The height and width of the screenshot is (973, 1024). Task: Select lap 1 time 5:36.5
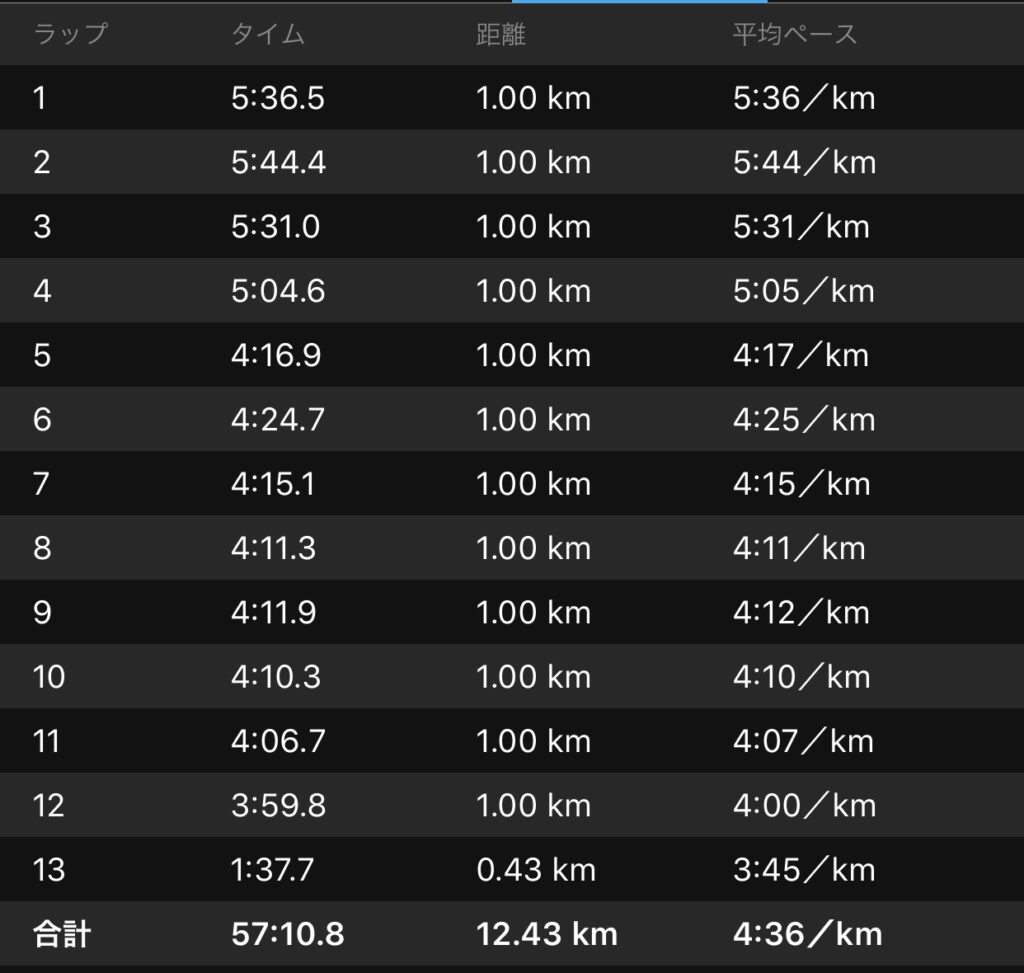tap(278, 98)
